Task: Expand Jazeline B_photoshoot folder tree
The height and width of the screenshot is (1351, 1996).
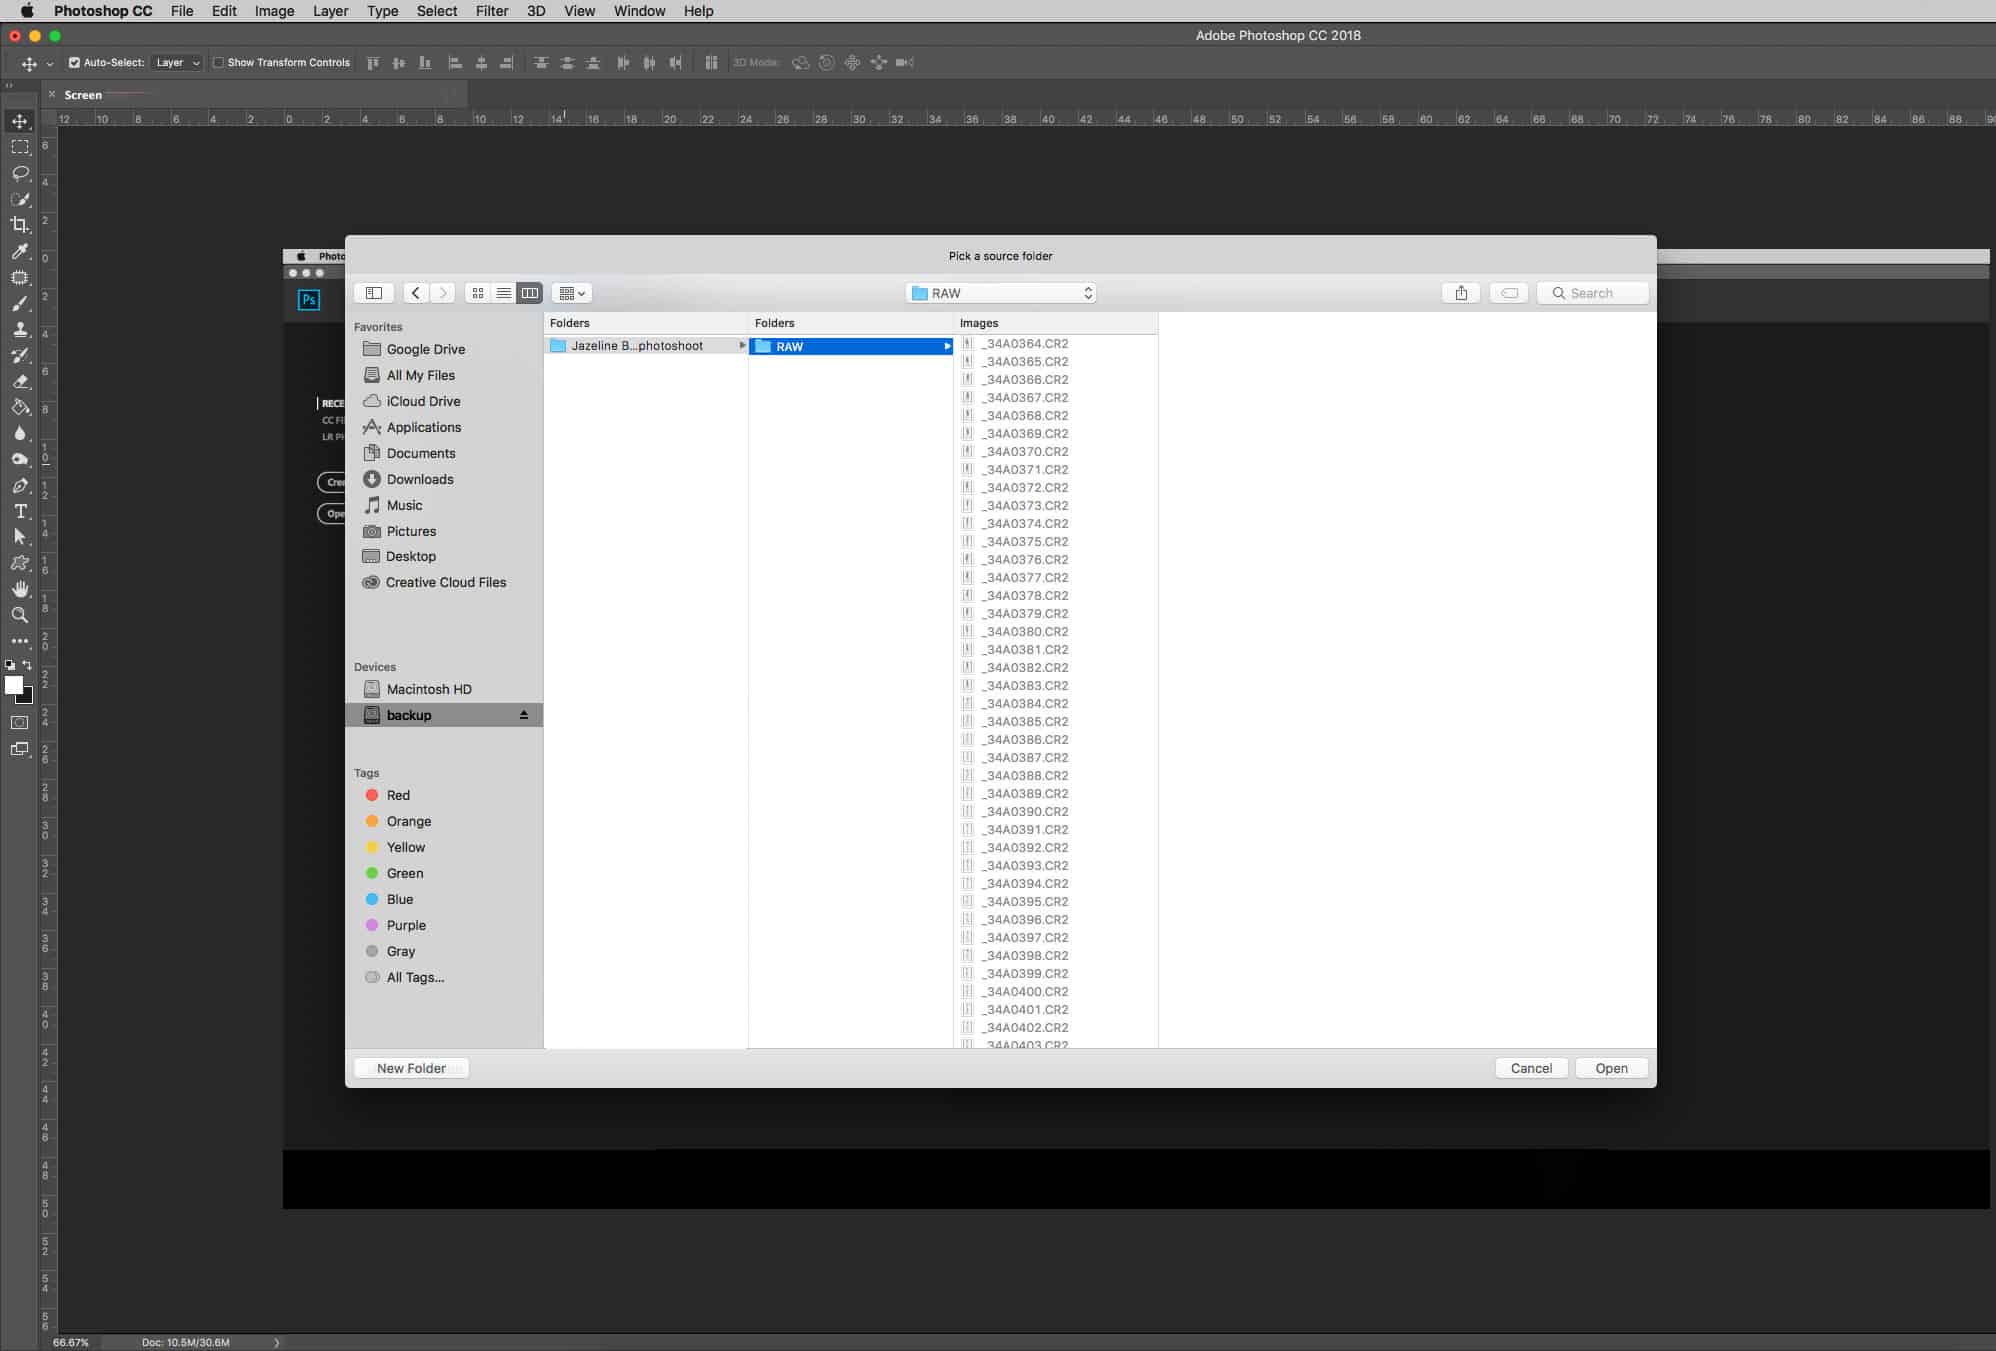Action: (739, 345)
